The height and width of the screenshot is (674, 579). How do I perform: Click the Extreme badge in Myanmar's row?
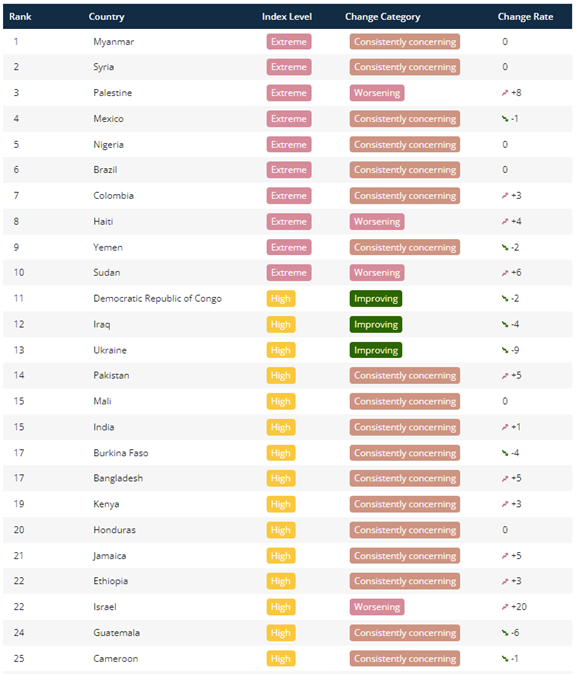coord(289,42)
